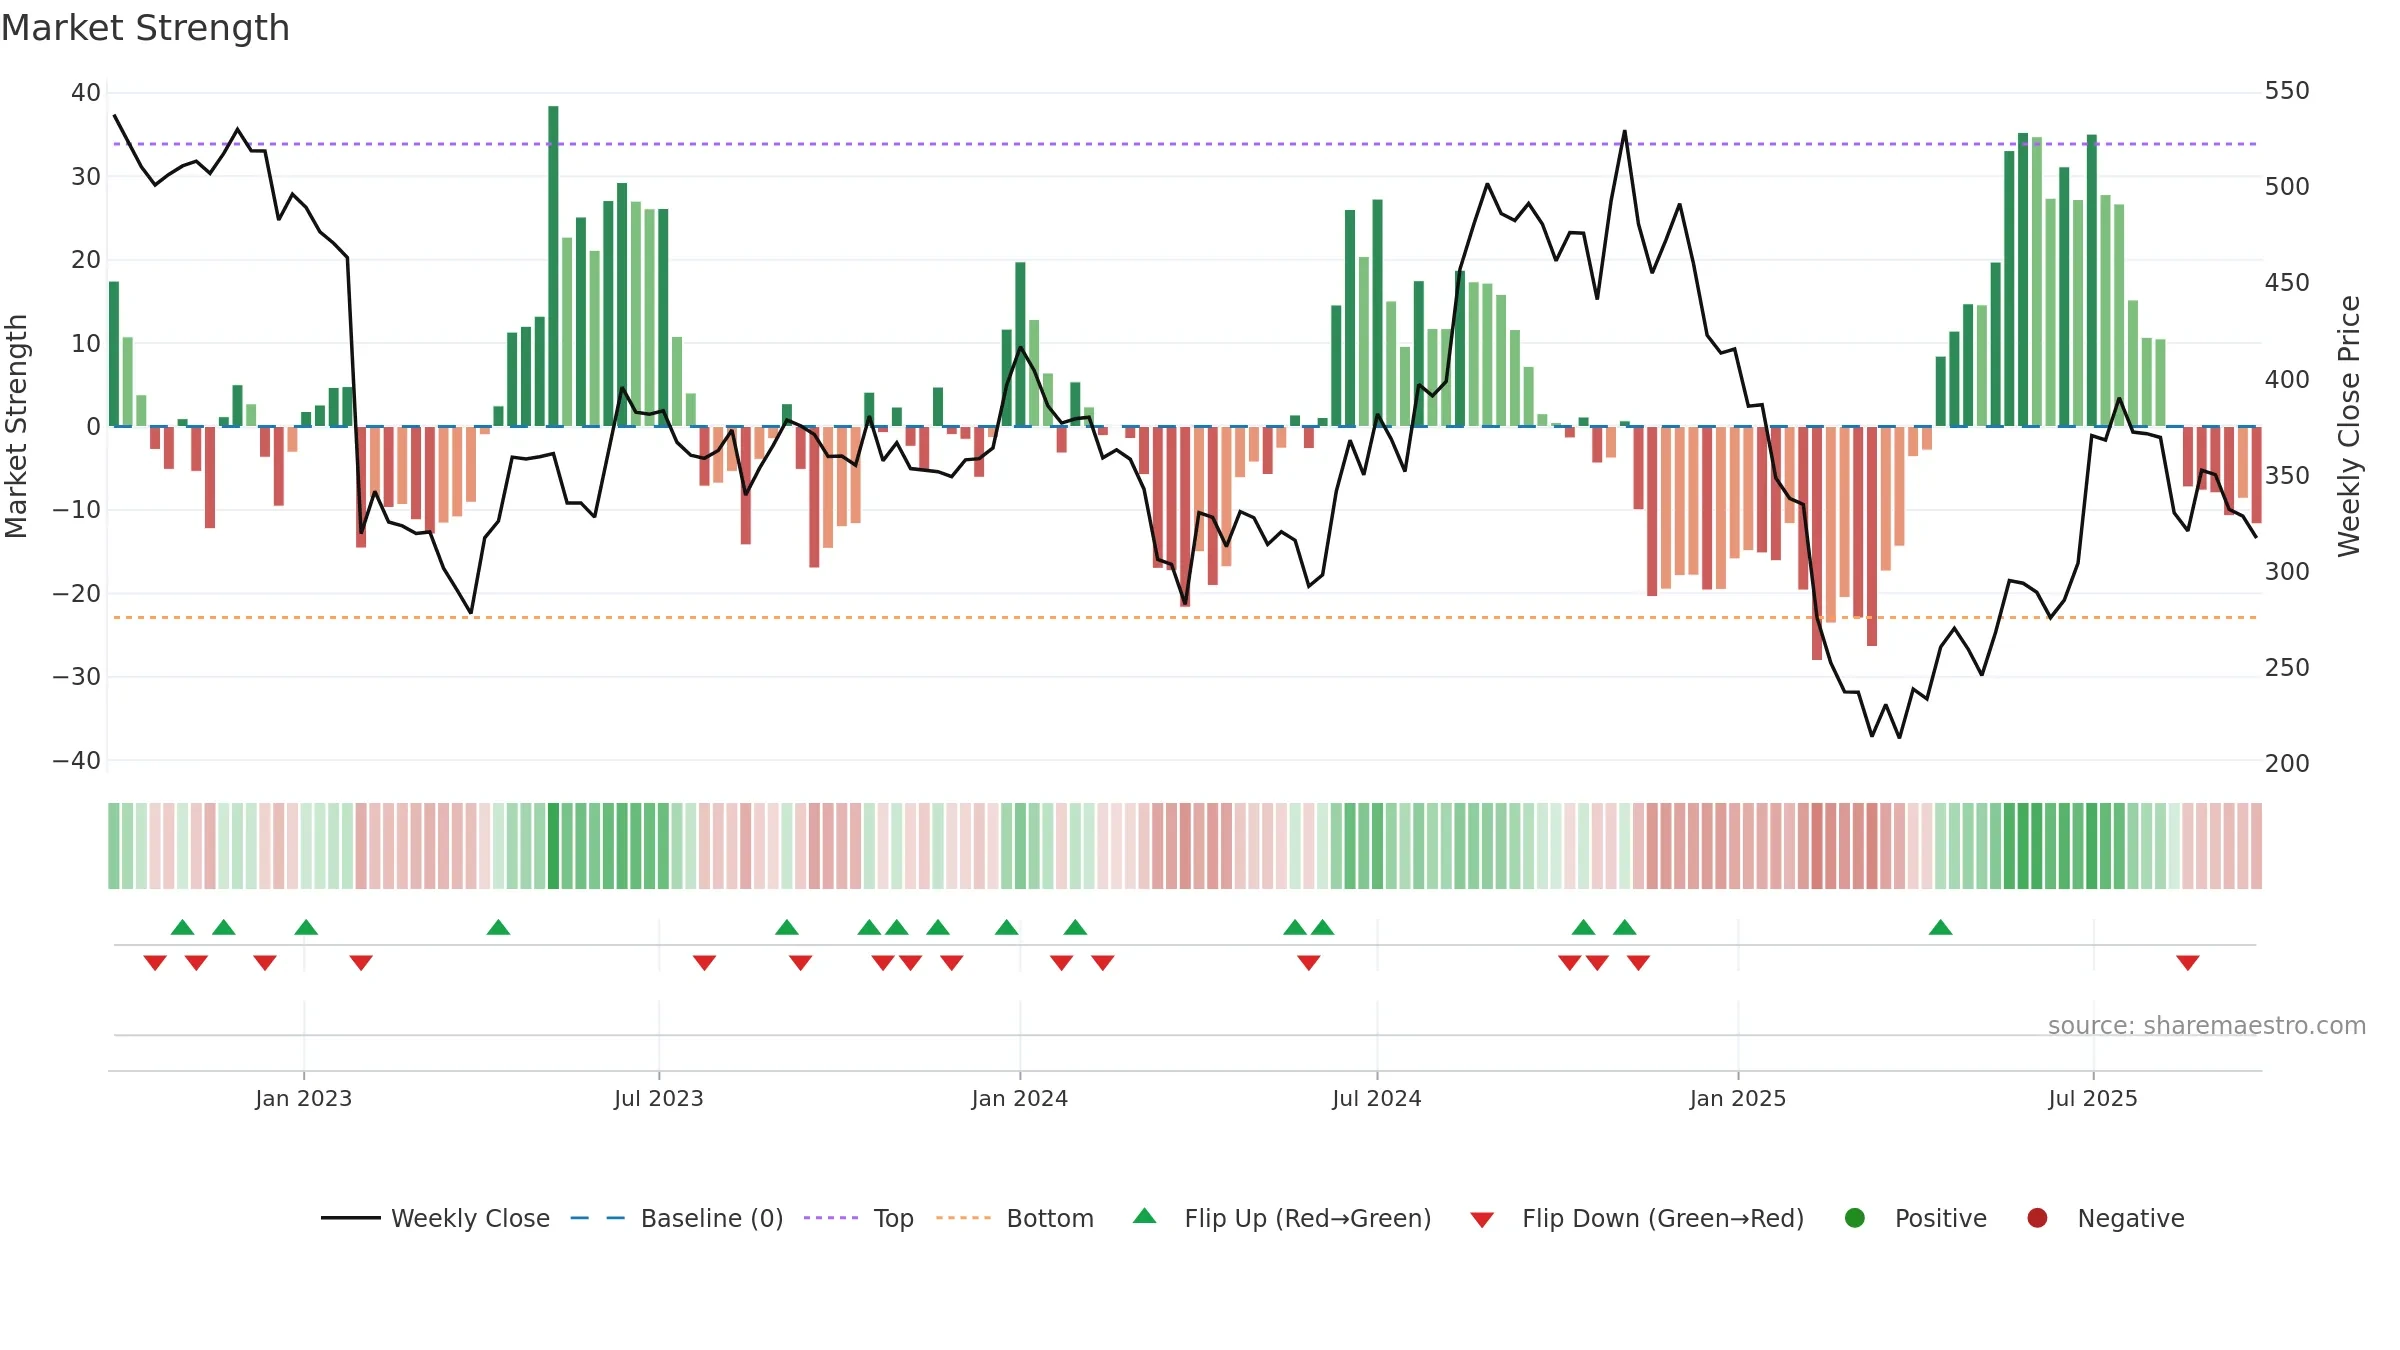Click the 'Jan 2025' x-axis label
2400x1350 pixels.
tap(1738, 1099)
